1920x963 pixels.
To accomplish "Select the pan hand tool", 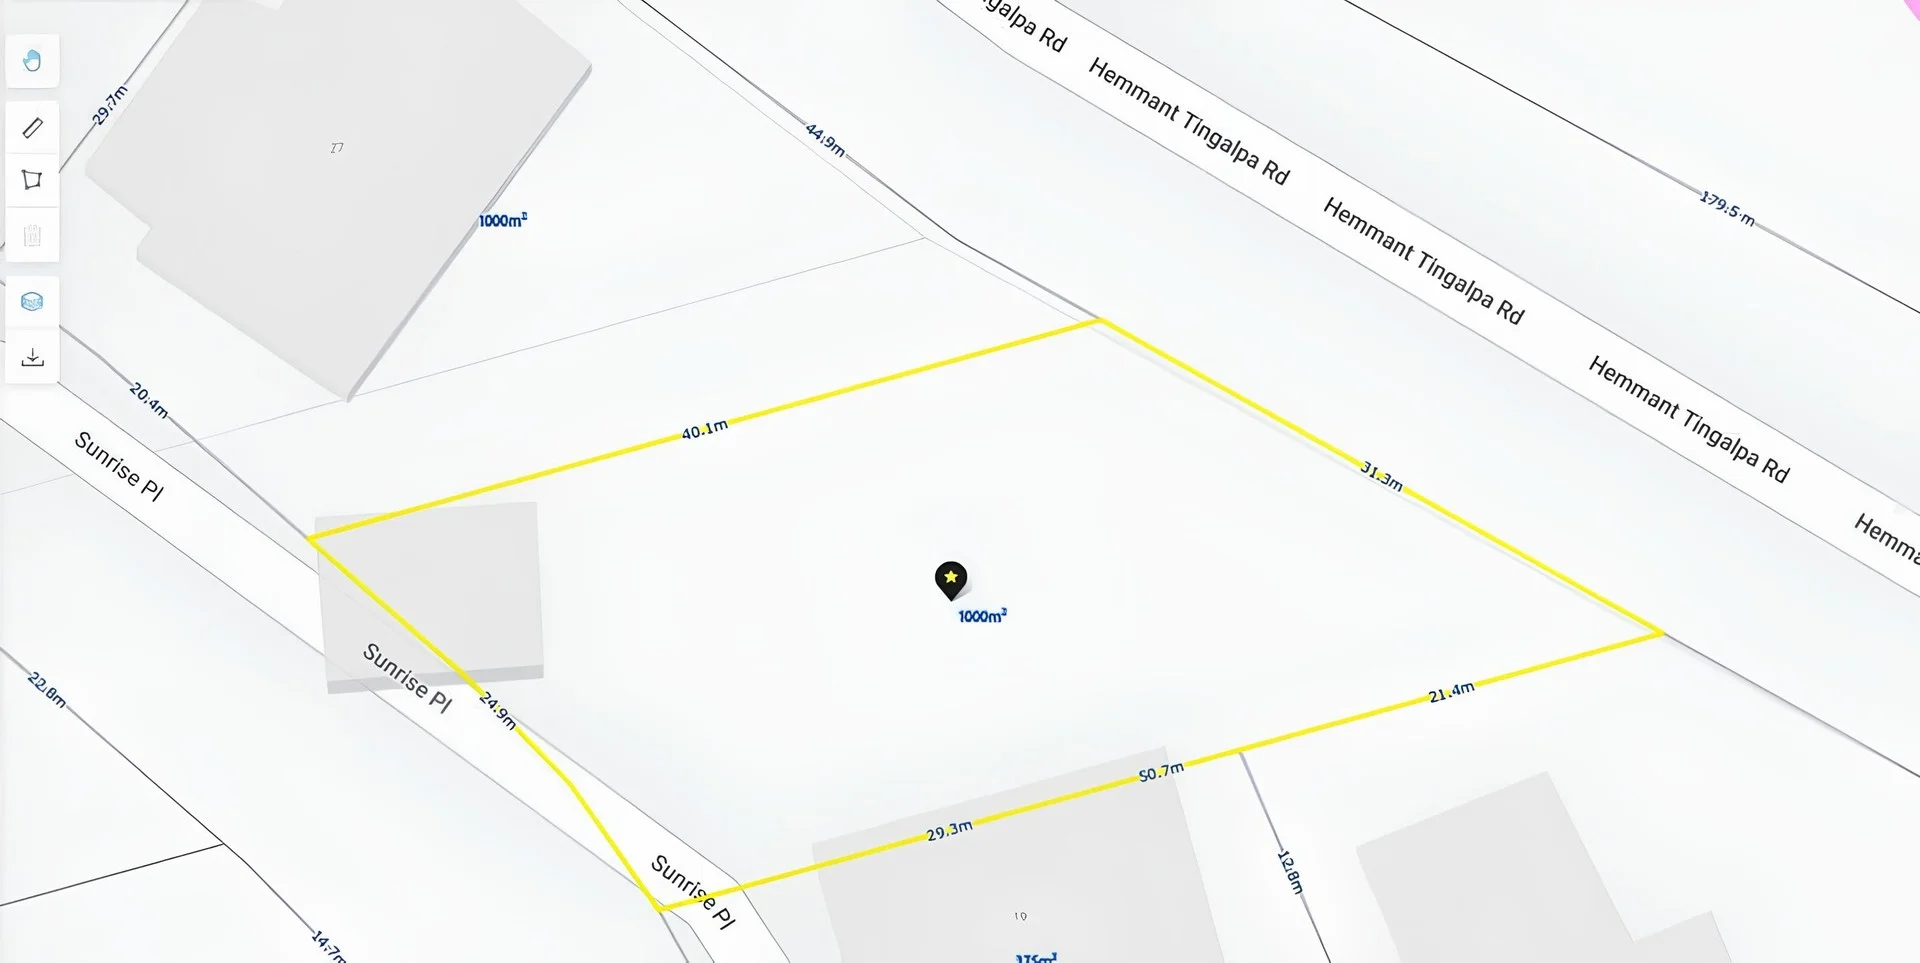I will tap(32, 61).
